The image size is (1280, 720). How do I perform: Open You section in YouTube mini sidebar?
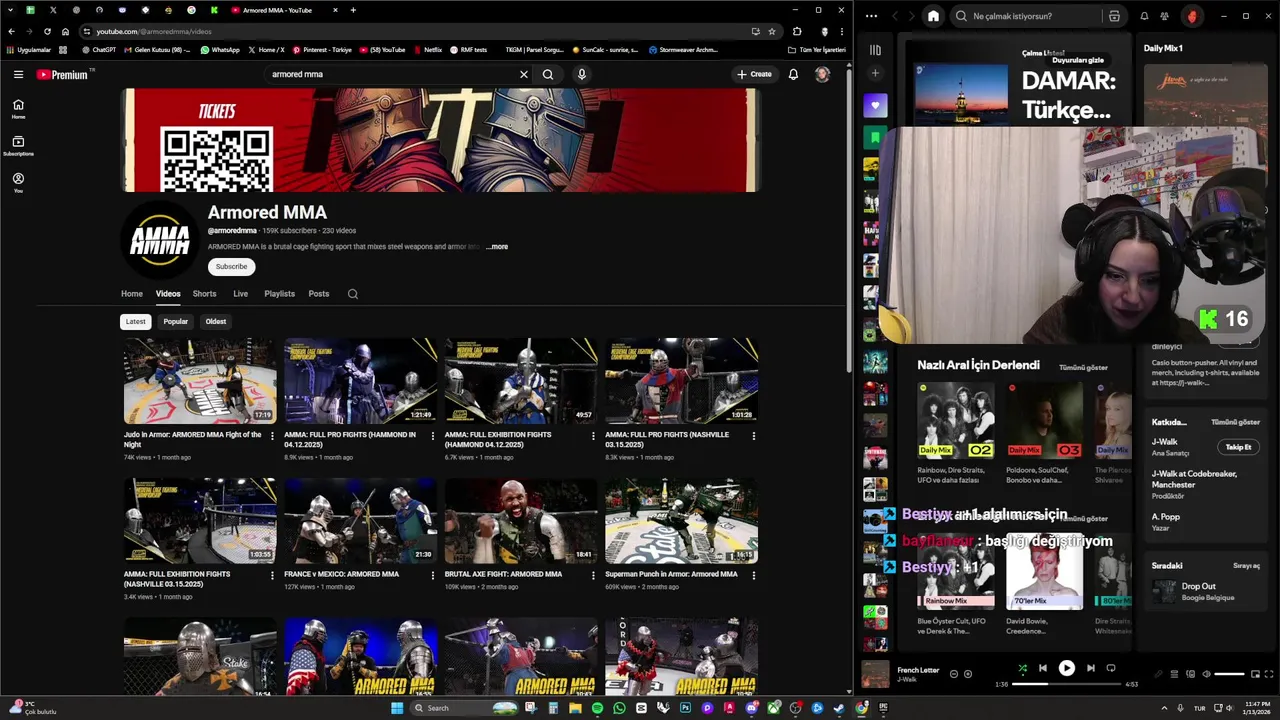[18, 183]
